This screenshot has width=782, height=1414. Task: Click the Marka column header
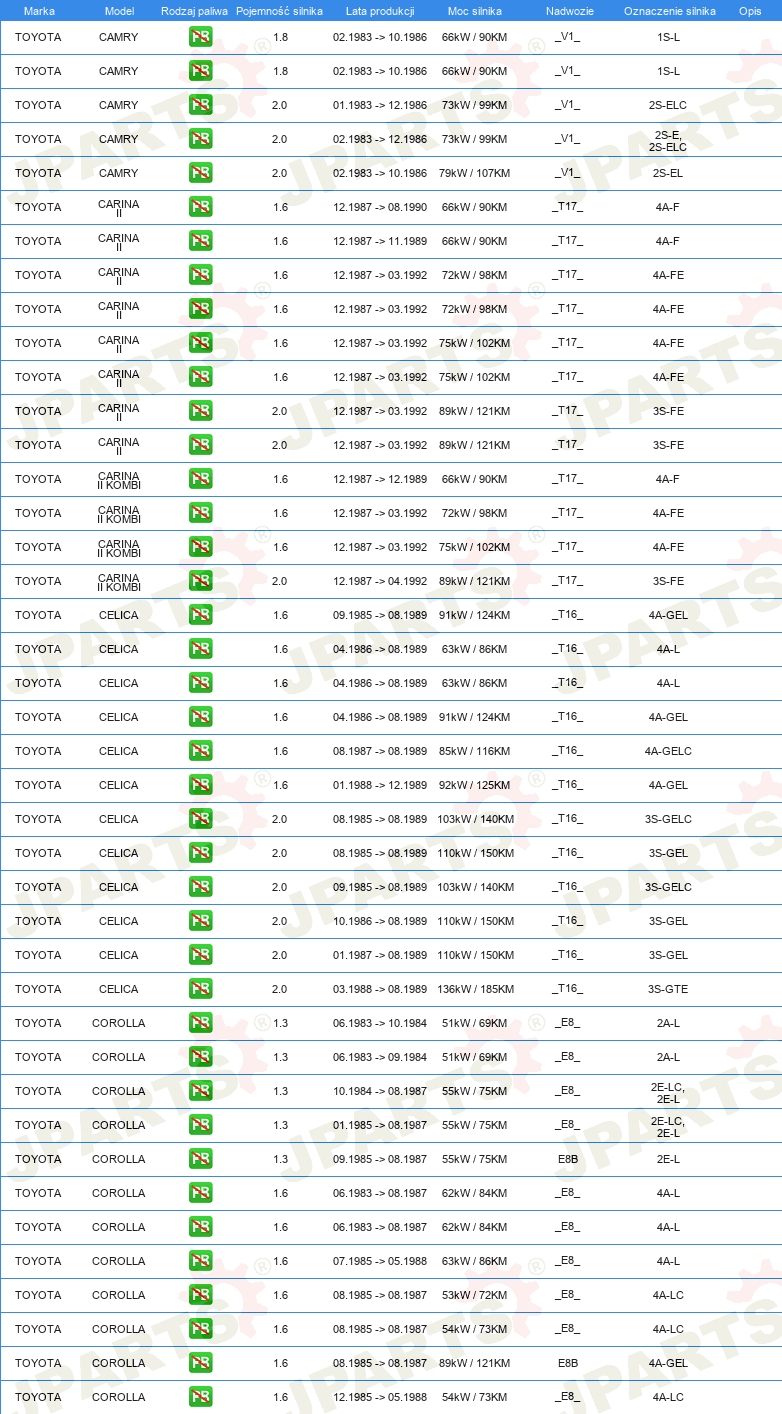click(x=39, y=11)
